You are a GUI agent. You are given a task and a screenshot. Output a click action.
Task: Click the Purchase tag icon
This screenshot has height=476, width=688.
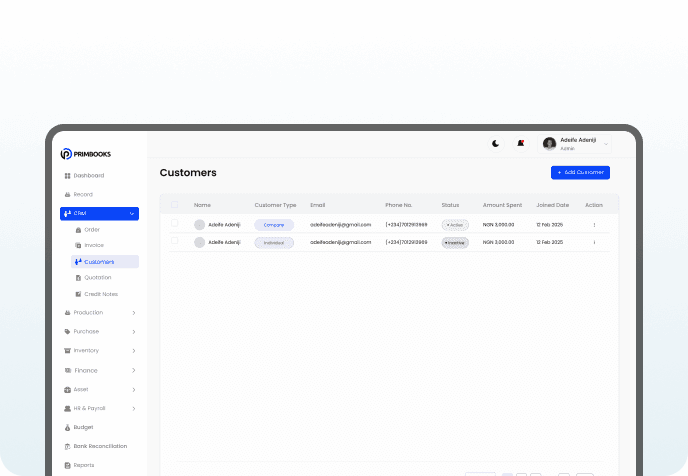[68, 332]
